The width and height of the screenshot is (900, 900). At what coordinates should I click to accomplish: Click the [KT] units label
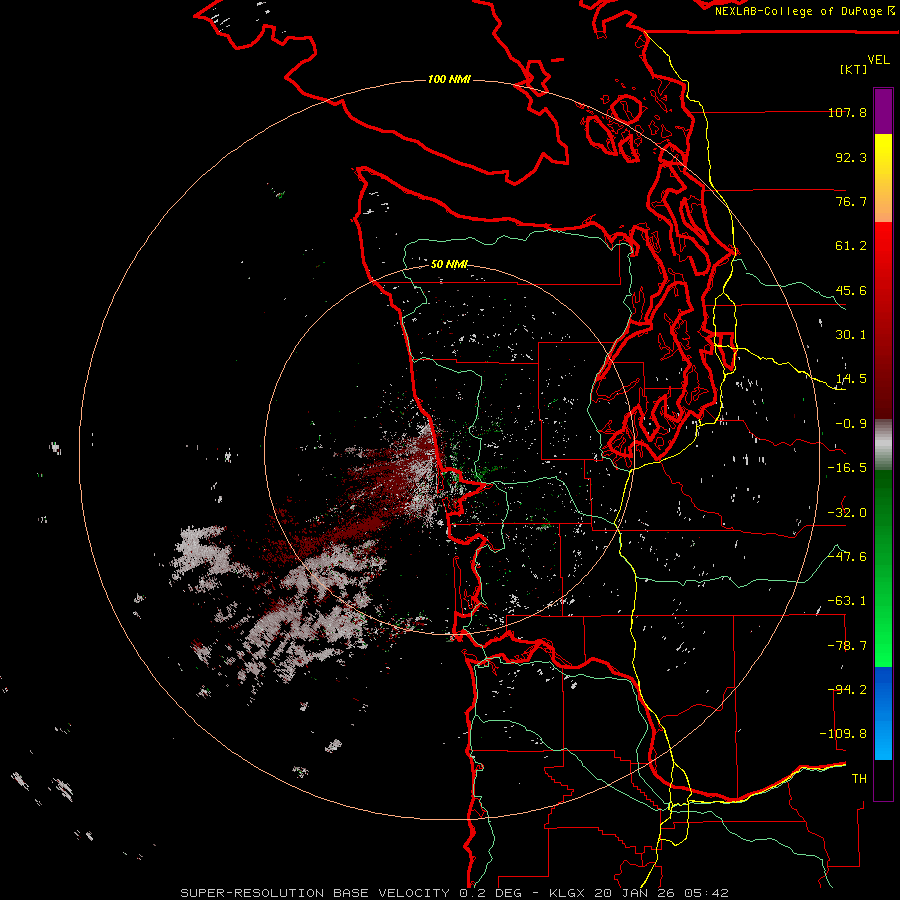(854, 69)
